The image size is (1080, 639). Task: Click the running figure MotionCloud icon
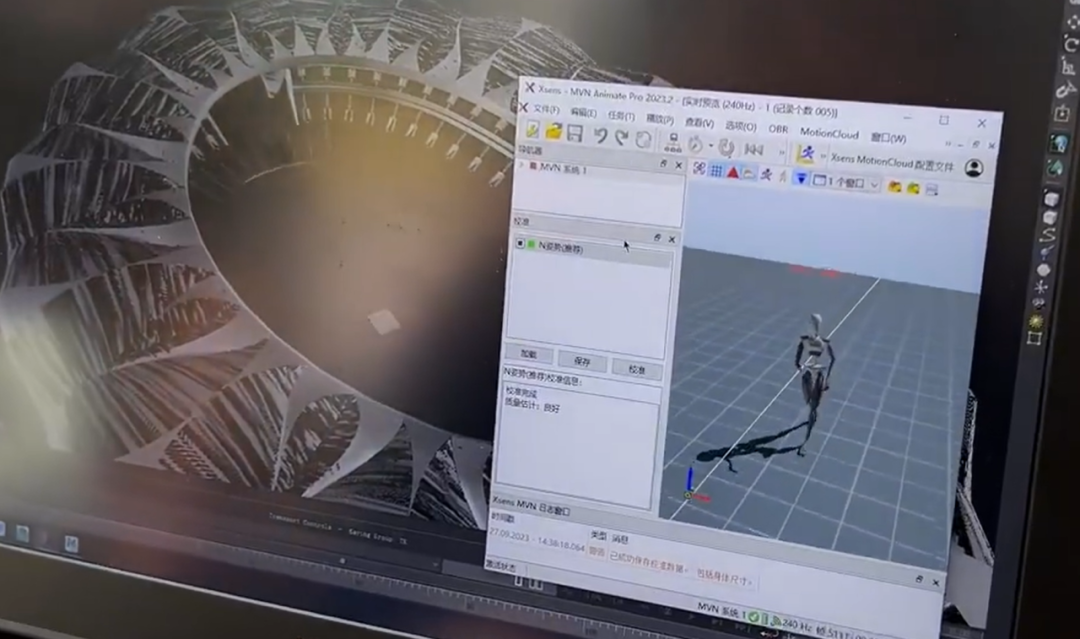[x=805, y=154]
